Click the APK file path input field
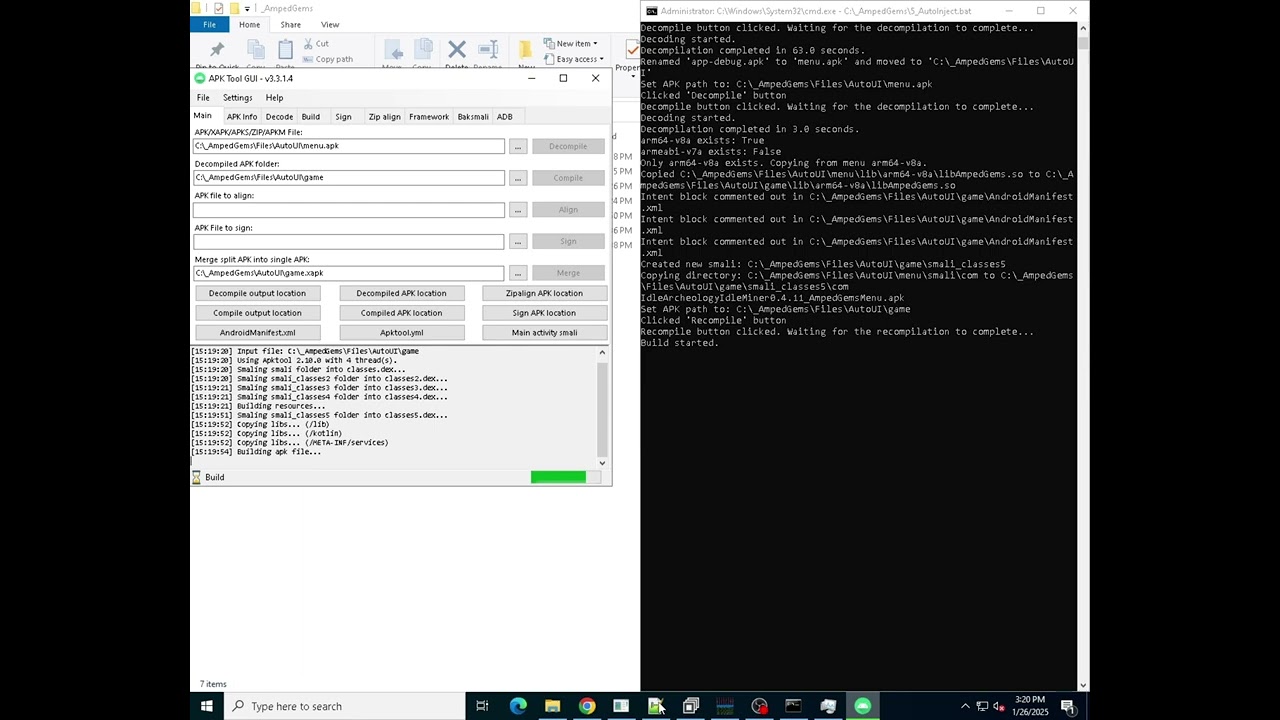The height and width of the screenshot is (720, 1280). pyautogui.click(x=349, y=146)
